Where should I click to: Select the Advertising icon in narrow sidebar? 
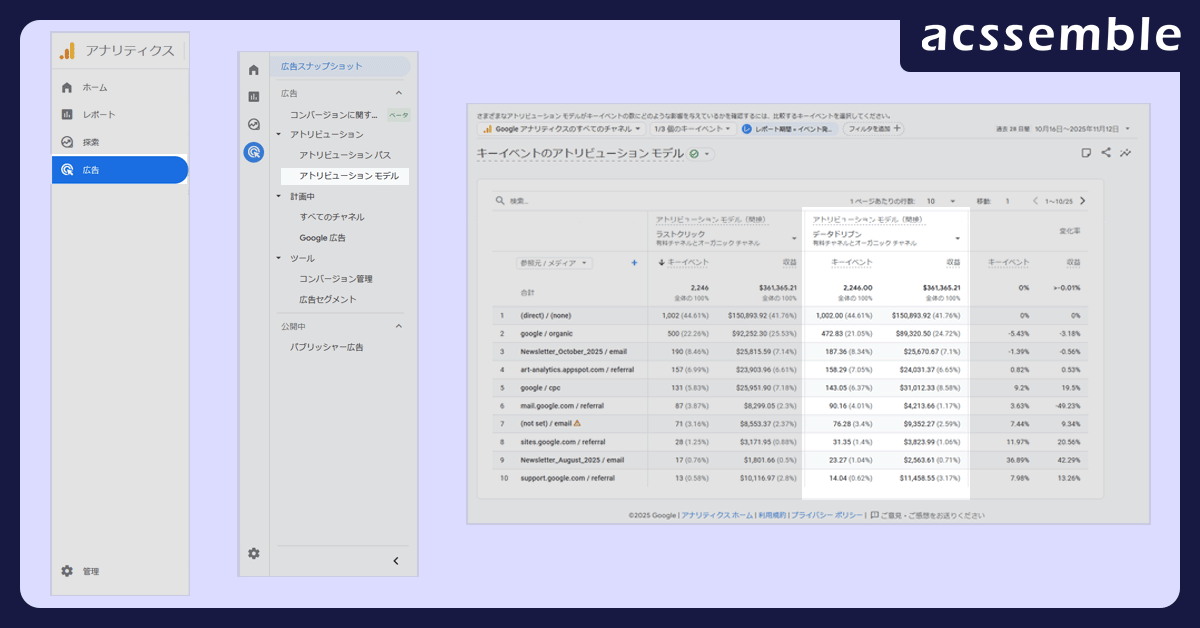pyautogui.click(x=254, y=152)
